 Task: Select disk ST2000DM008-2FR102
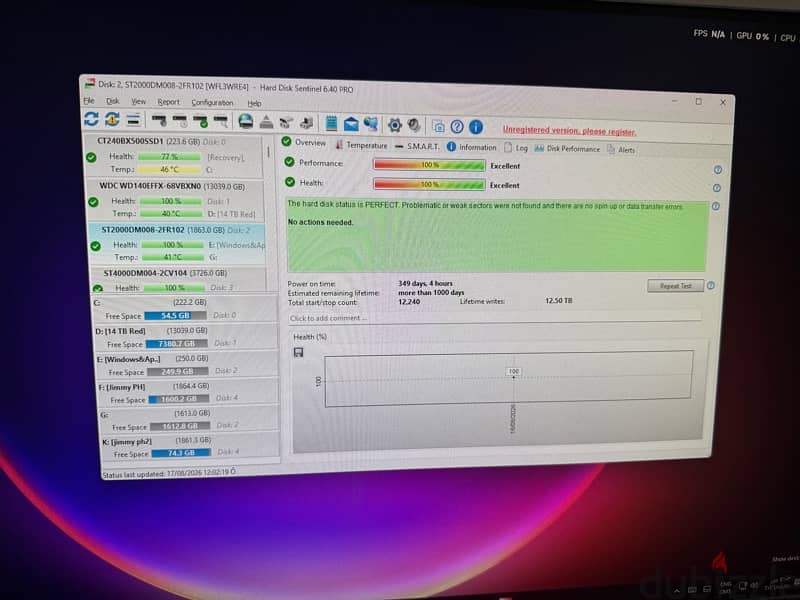(178, 244)
